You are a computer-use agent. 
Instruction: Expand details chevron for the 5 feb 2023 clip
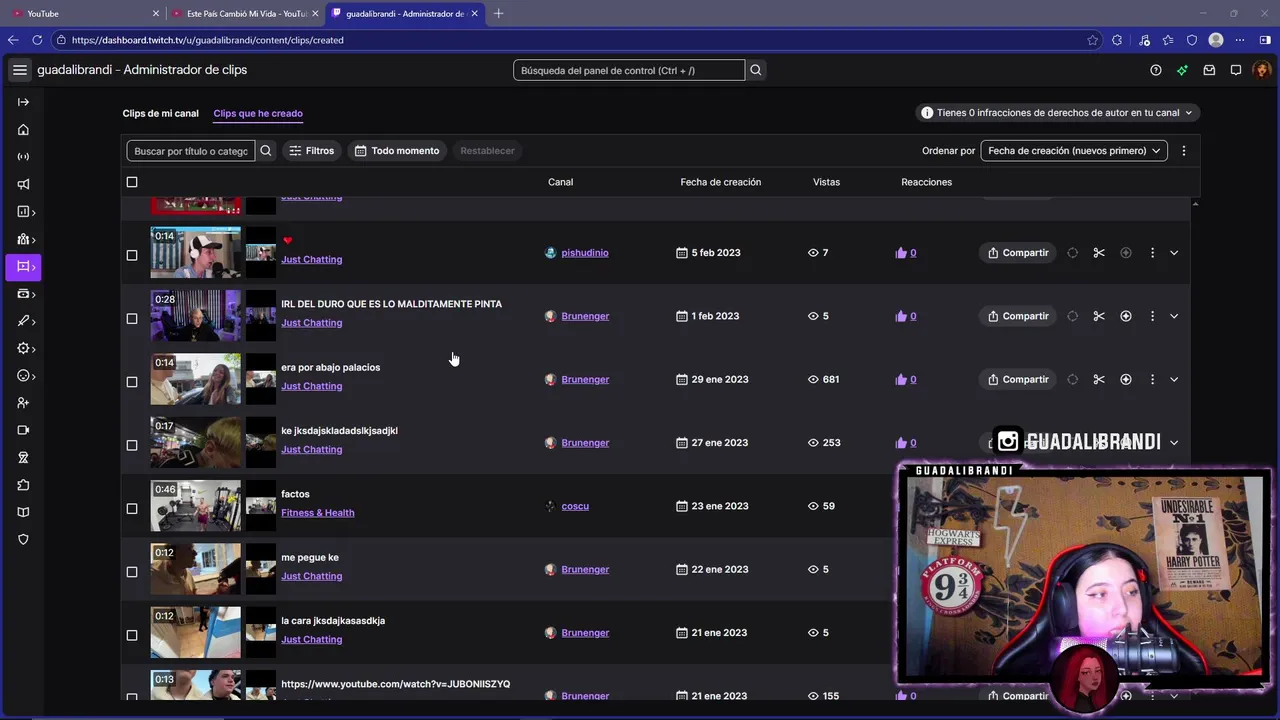pos(1174,253)
